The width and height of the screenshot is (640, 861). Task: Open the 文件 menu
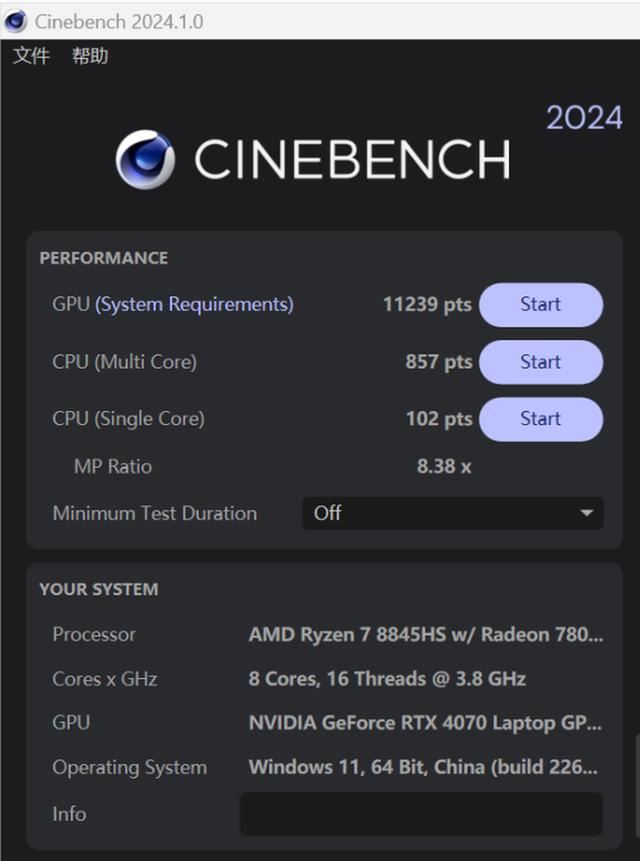(x=31, y=56)
